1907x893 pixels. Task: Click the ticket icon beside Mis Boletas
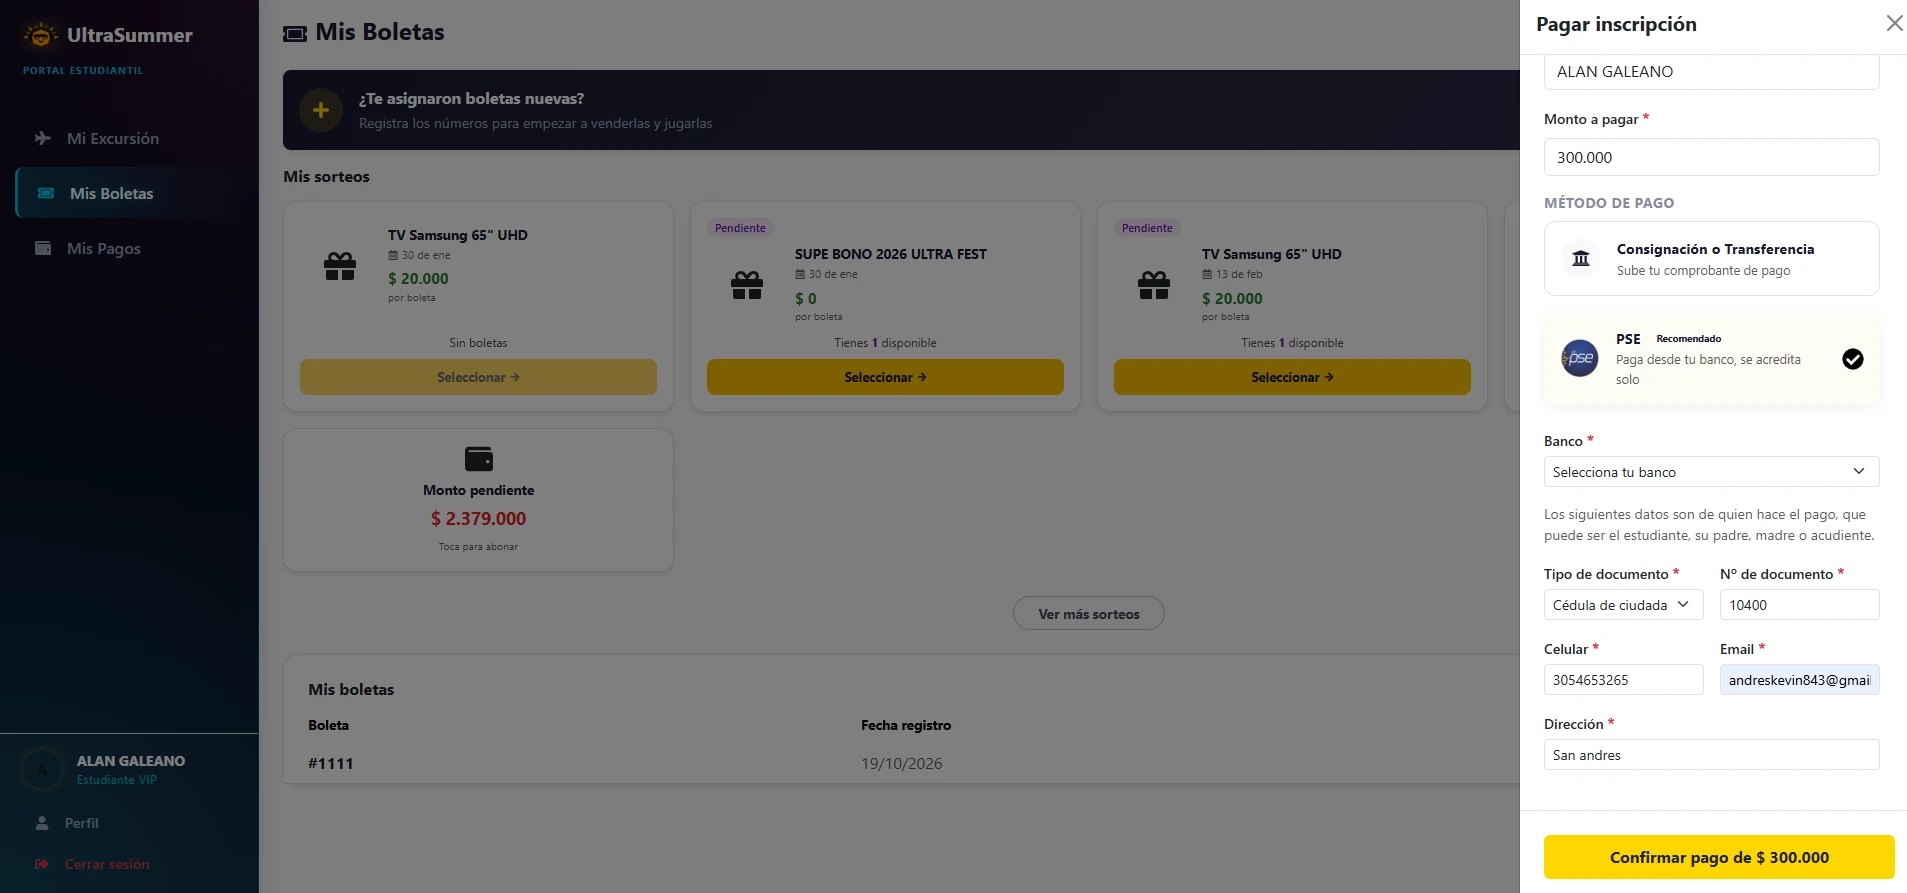(46, 193)
